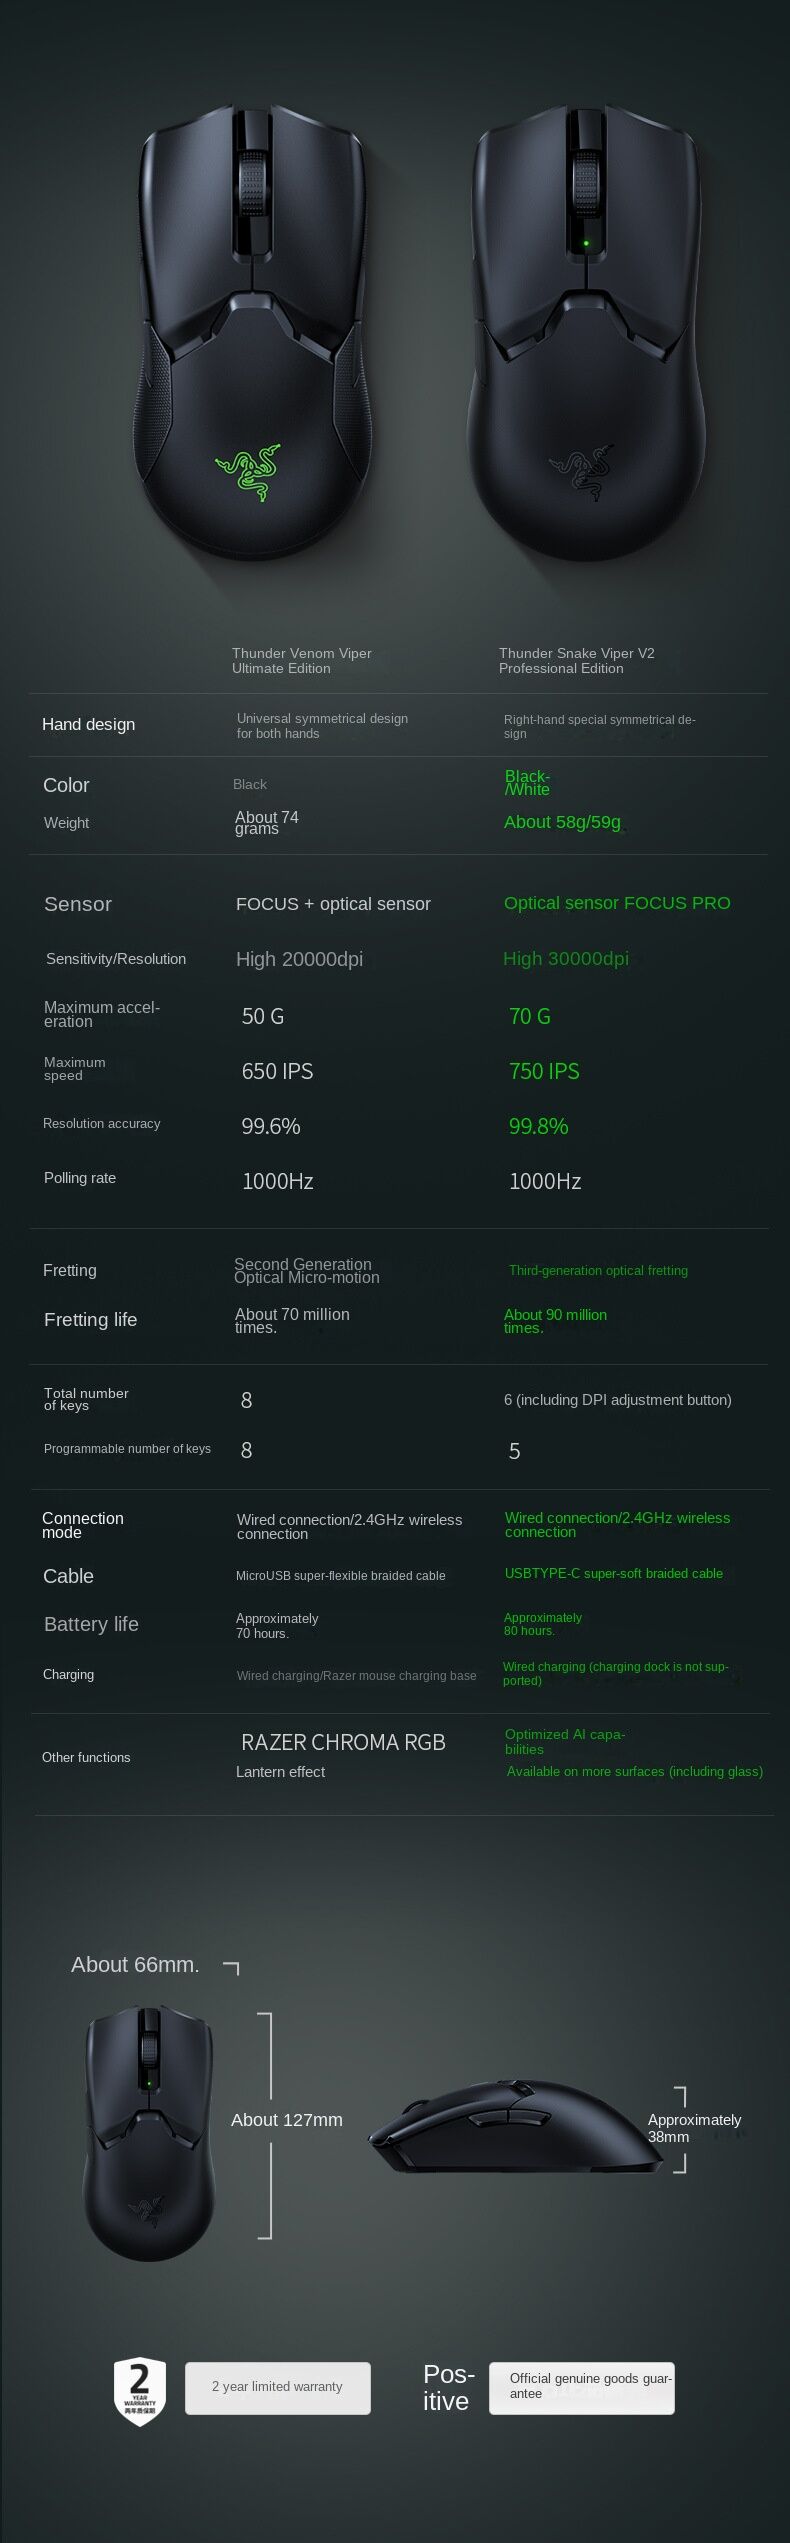Click the "About 127mm" length label
The height and width of the screenshot is (2543, 790).
(286, 2120)
